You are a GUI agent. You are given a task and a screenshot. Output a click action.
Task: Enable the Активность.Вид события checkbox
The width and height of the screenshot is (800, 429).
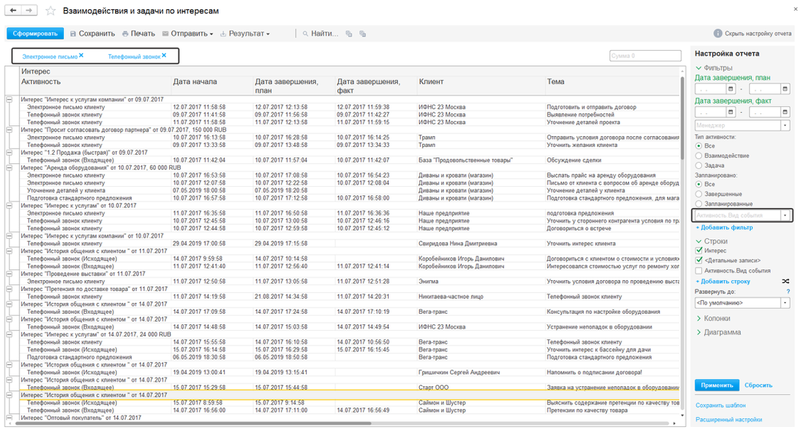(x=699, y=270)
